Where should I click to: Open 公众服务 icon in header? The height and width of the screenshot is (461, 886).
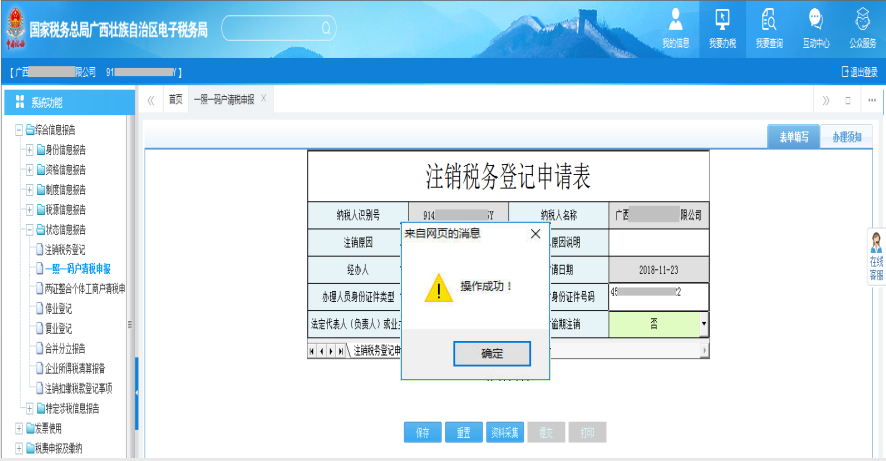point(862,20)
